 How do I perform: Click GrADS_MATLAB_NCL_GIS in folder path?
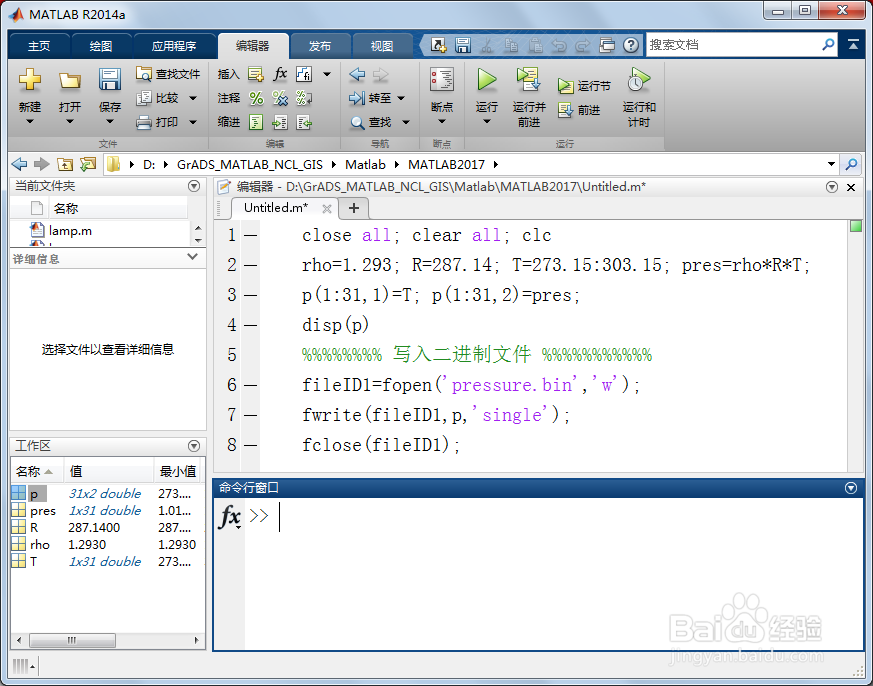pyautogui.click(x=250, y=164)
